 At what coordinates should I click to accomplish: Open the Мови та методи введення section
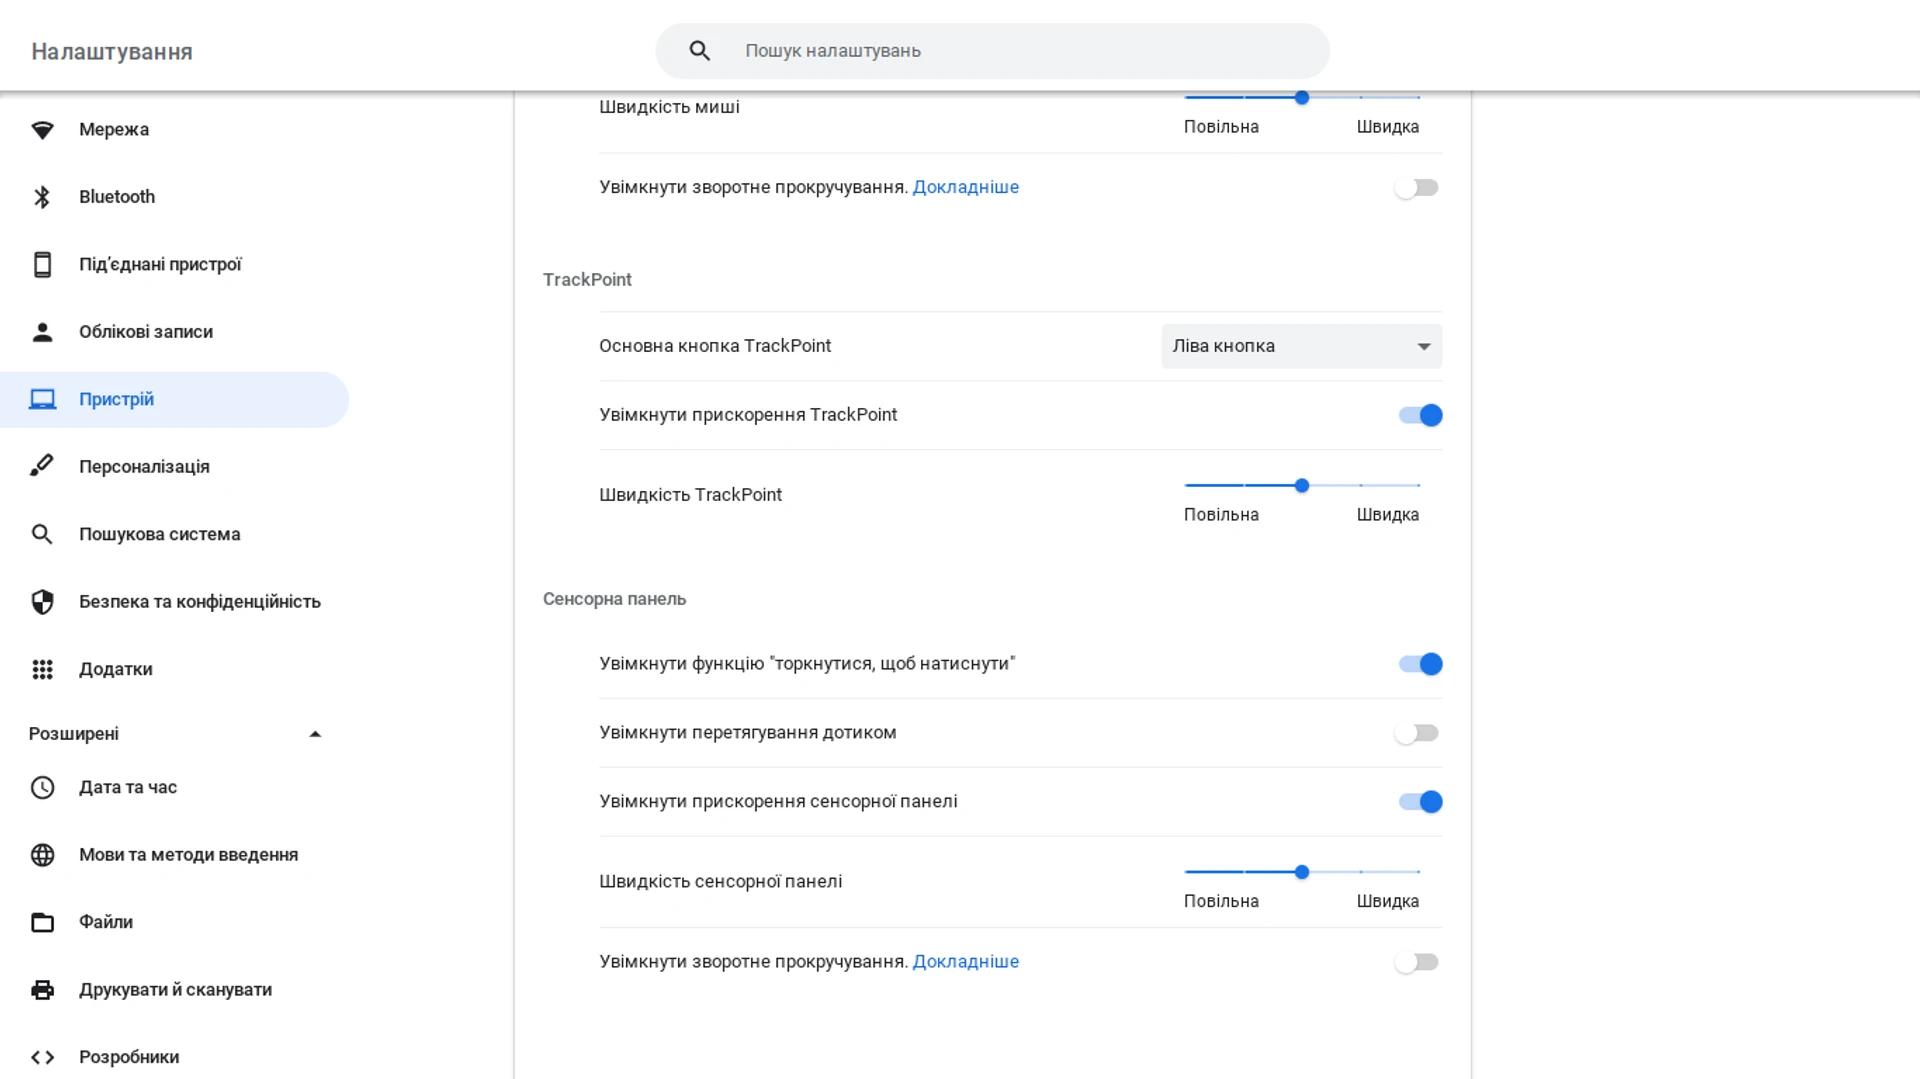(x=188, y=855)
